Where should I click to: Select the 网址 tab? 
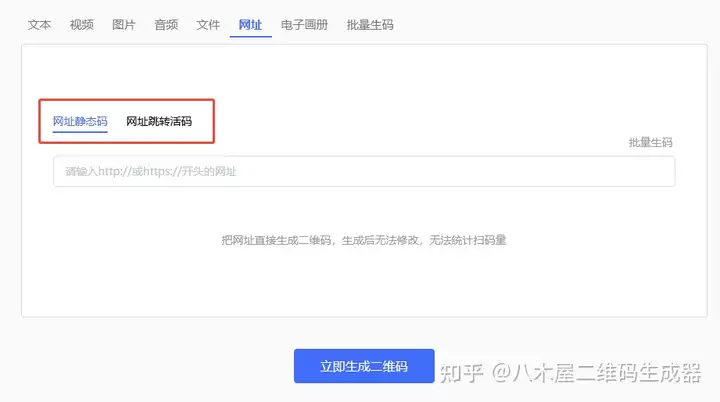[250, 25]
